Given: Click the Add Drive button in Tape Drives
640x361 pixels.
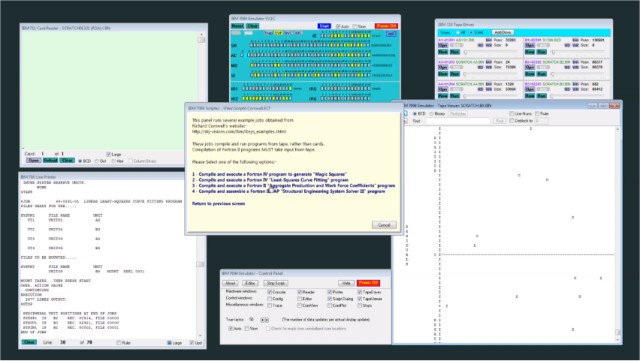Looking at the screenshot, I should [x=502, y=32].
